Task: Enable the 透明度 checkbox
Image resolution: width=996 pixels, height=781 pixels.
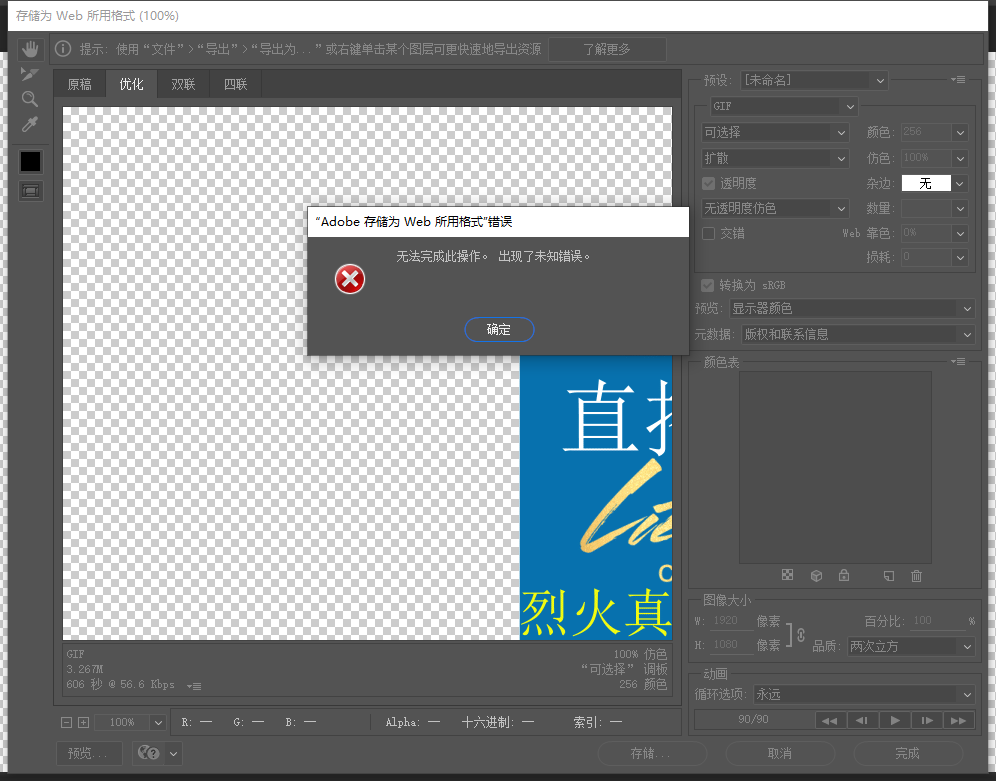Action: click(708, 183)
